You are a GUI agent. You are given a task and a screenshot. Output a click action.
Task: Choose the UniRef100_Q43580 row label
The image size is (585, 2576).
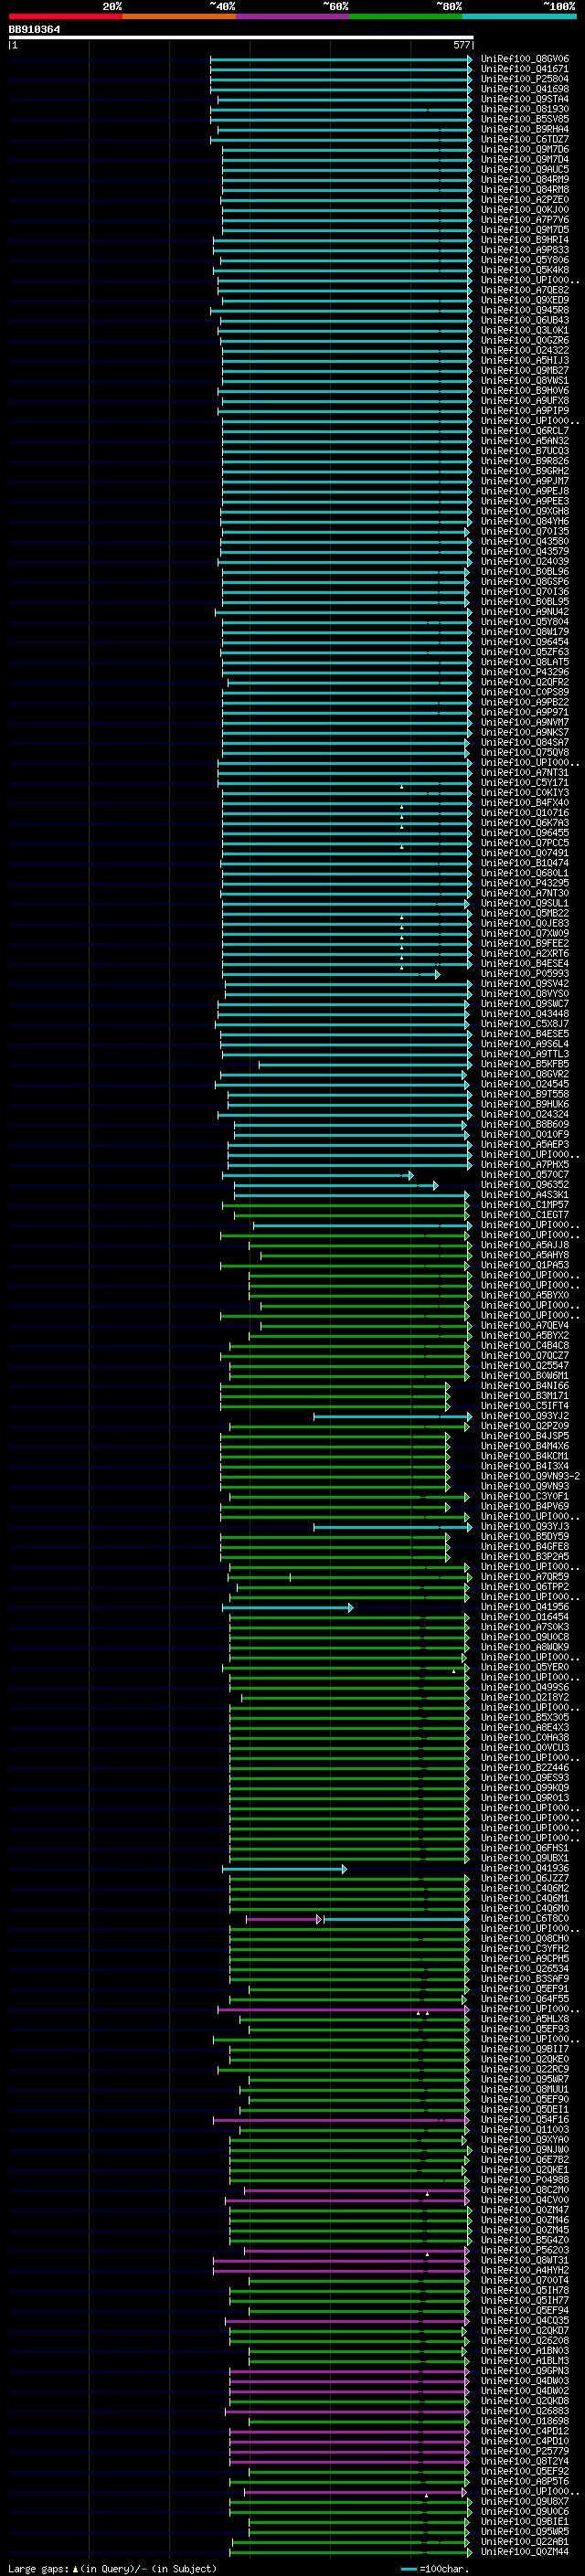tap(524, 542)
